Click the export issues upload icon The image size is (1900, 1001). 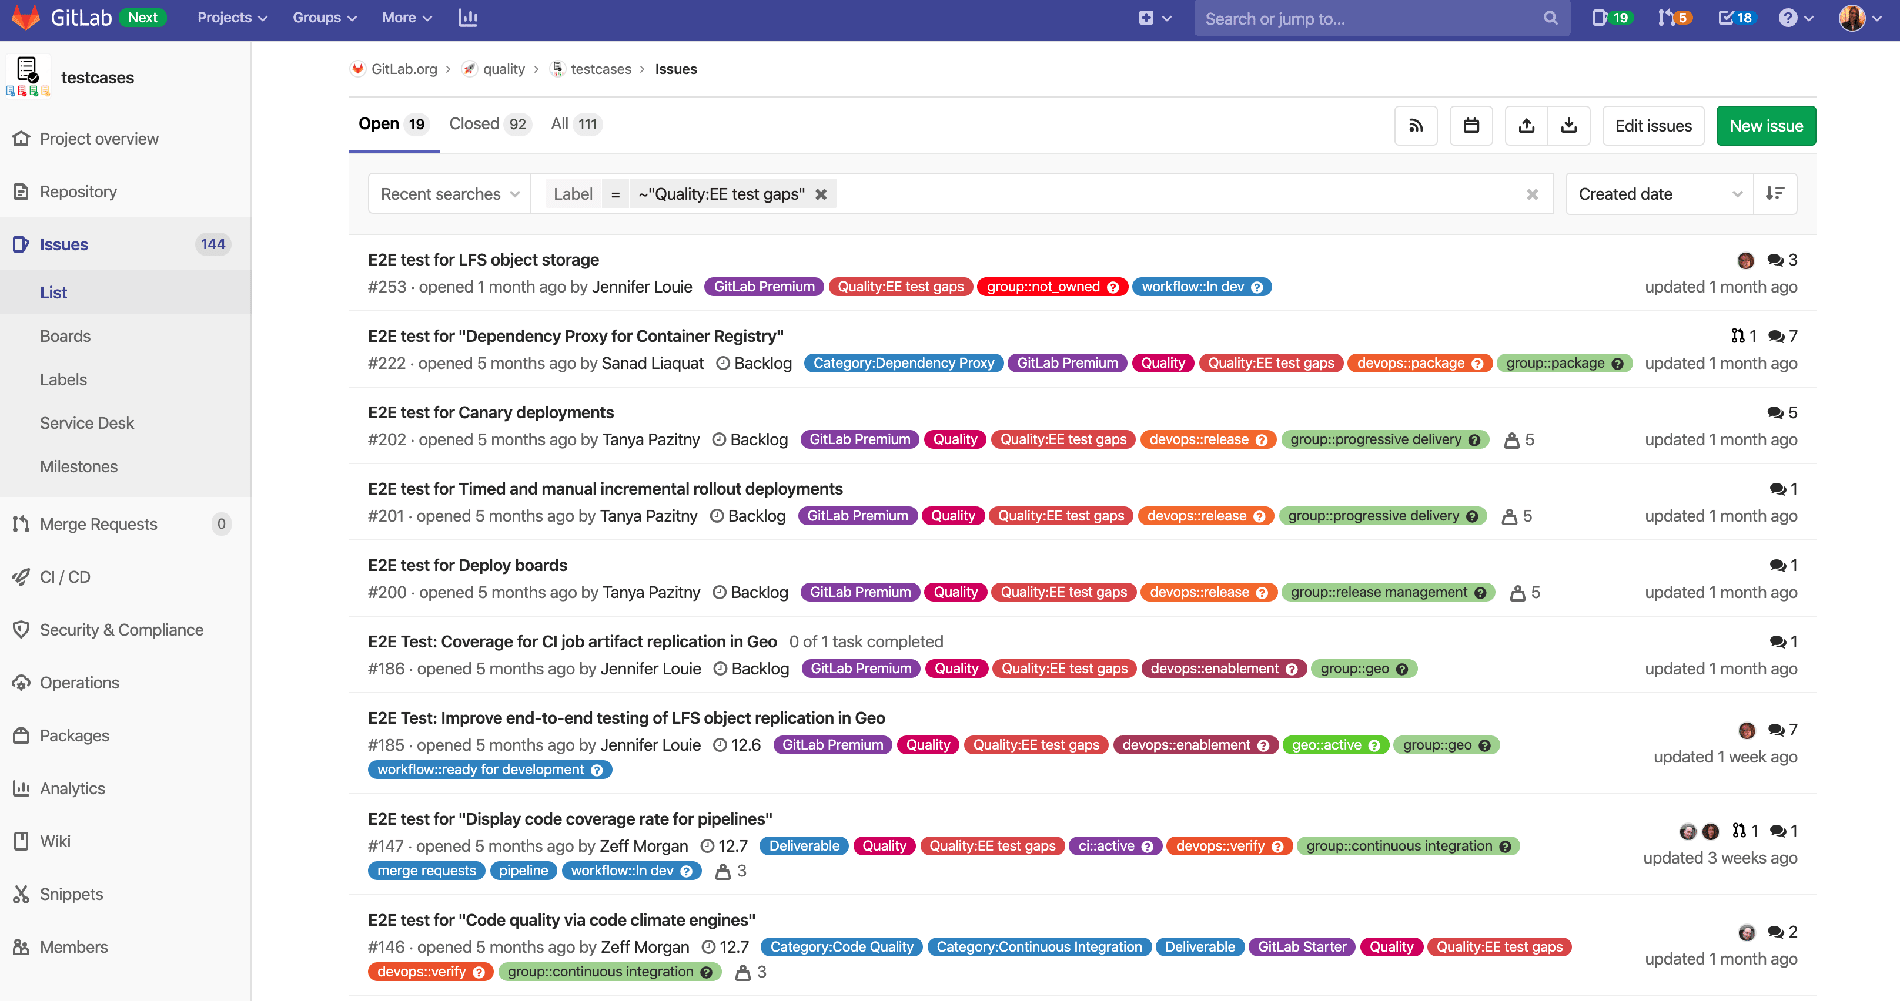tap(1526, 126)
